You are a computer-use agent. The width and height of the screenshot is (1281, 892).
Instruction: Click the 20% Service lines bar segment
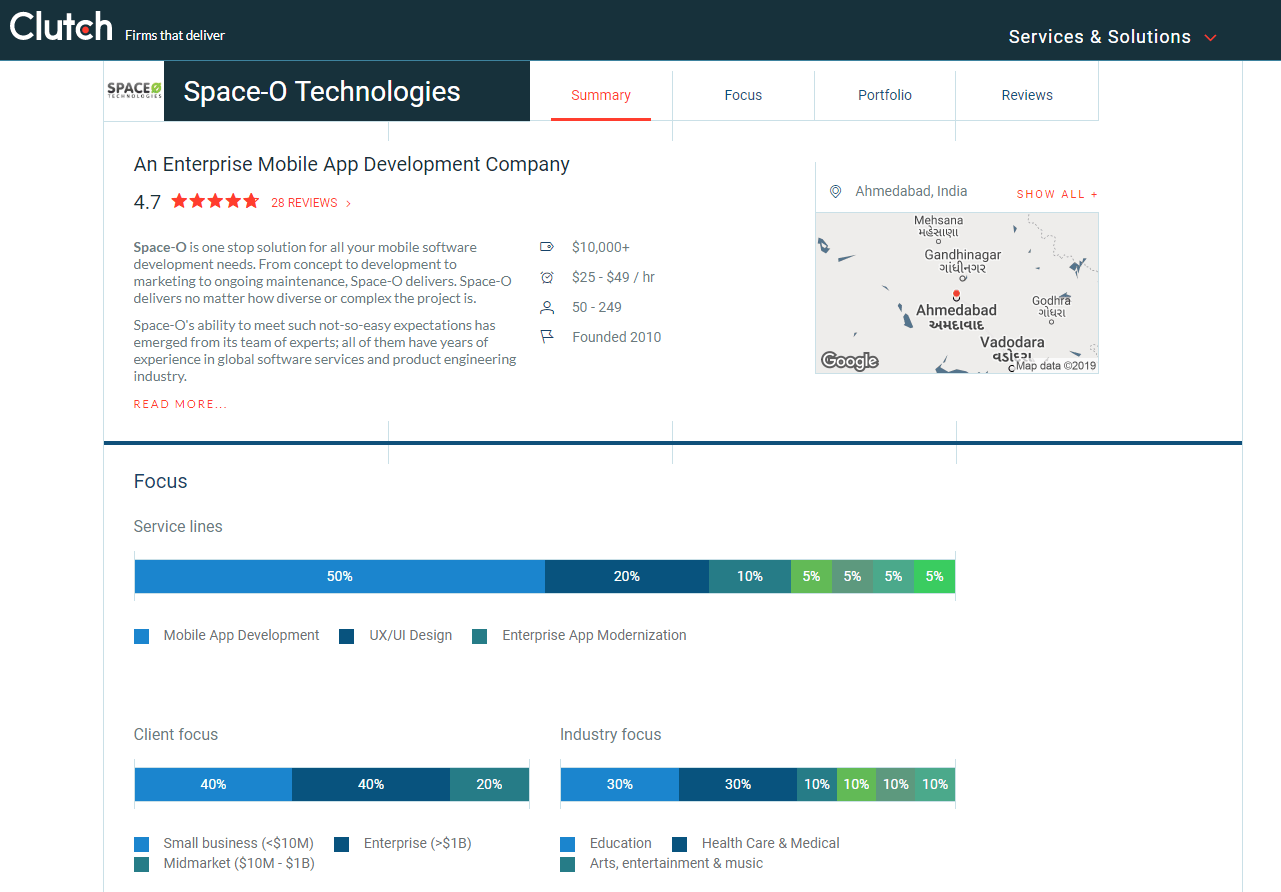pyautogui.click(x=627, y=576)
